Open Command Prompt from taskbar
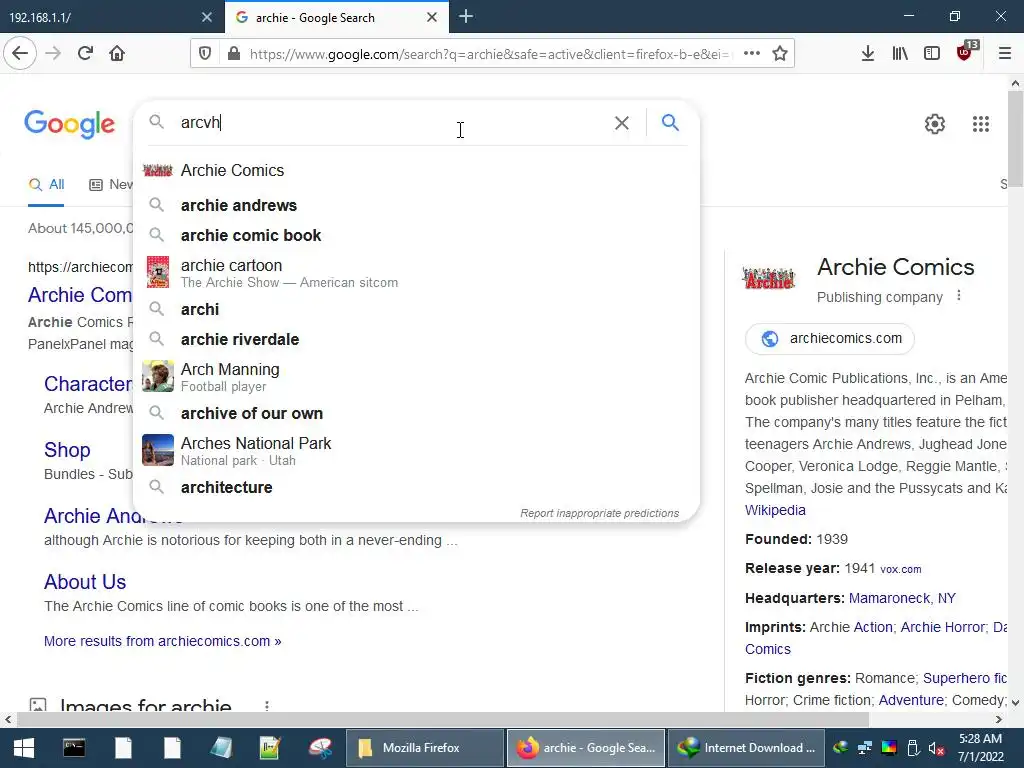The height and width of the screenshot is (768, 1024). [x=74, y=748]
